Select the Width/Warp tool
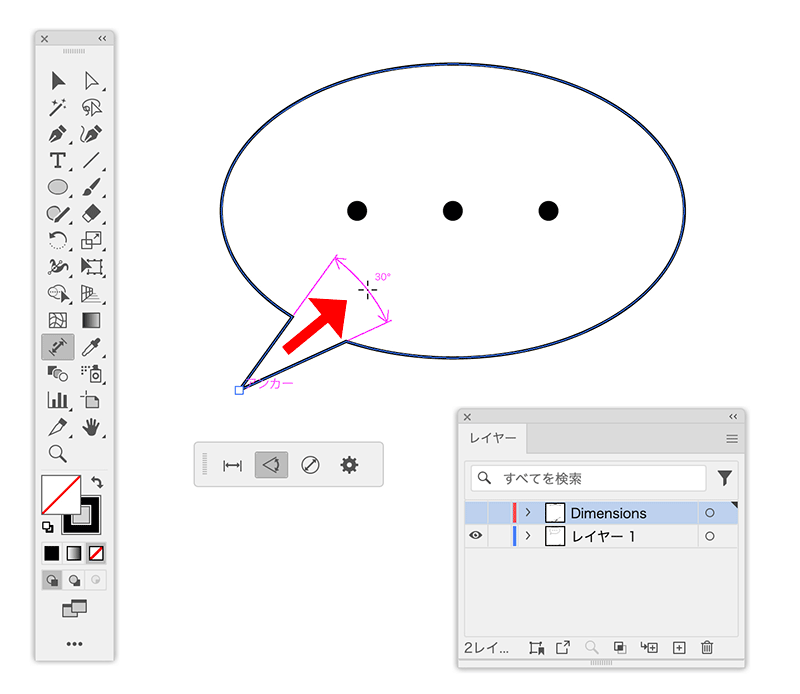This screenshot has height=694, width=800. tap(58, 266)
